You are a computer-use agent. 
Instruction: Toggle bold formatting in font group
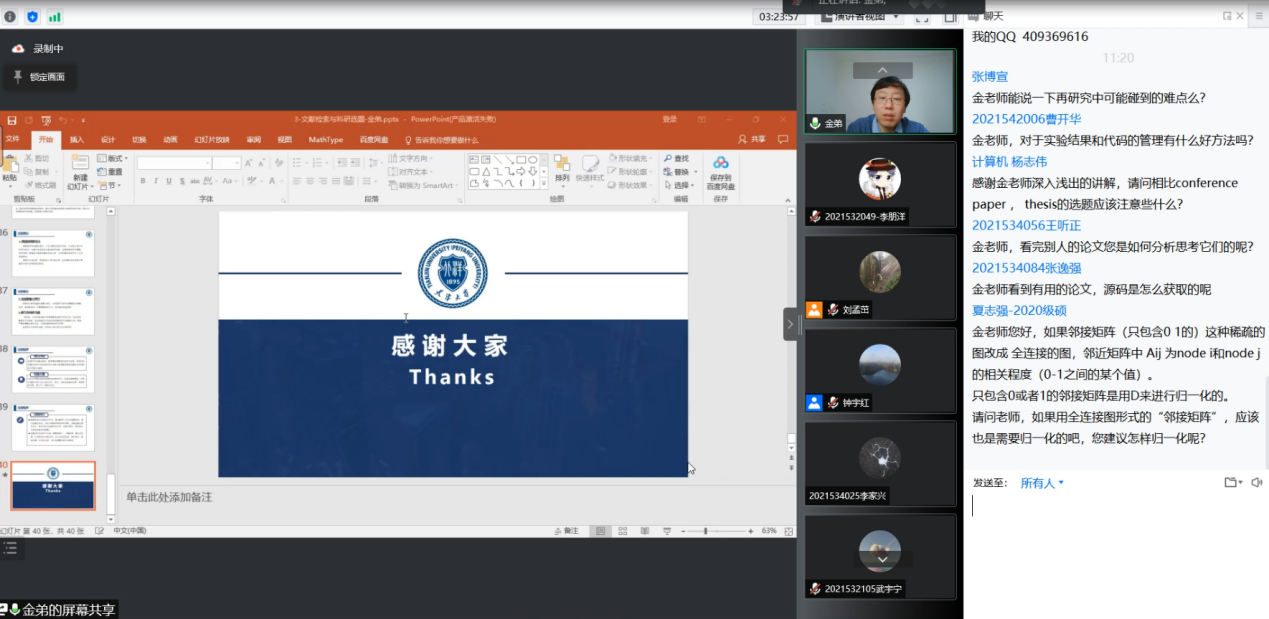143,181
